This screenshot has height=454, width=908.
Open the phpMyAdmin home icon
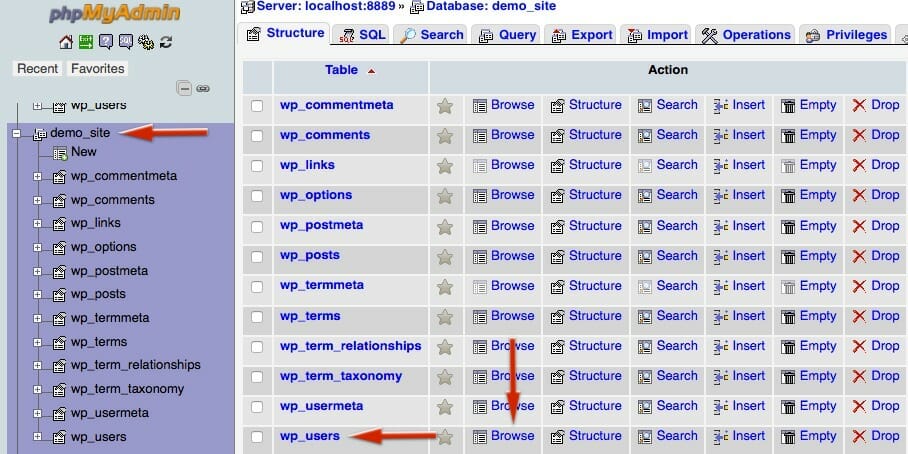66,42
